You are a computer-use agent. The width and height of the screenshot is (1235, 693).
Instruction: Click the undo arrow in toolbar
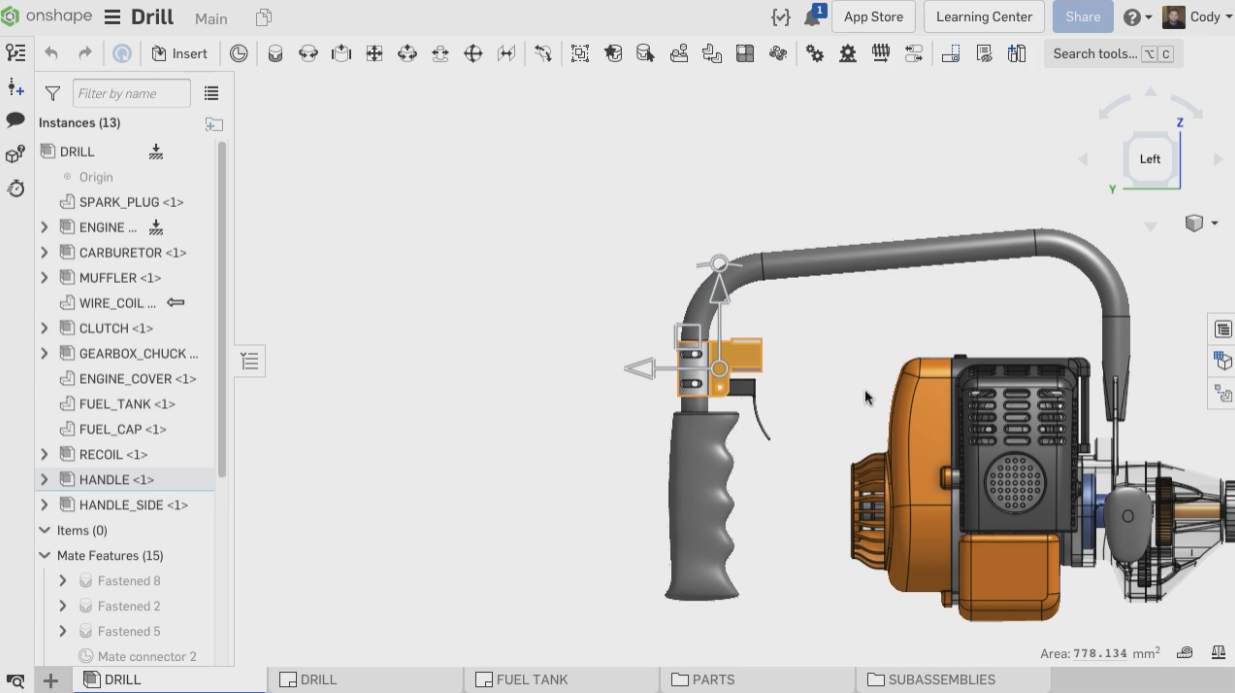coord(52,54)
